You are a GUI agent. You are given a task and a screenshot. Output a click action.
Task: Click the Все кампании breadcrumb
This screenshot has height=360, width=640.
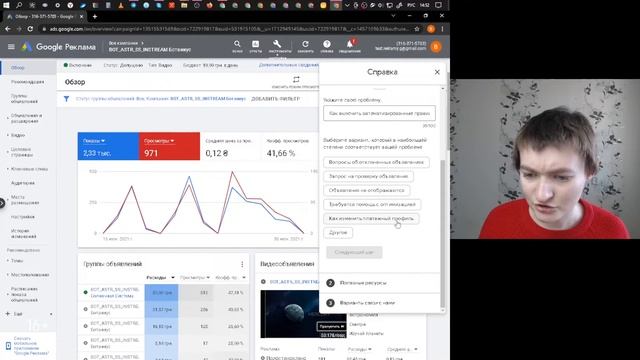[124, 43]
